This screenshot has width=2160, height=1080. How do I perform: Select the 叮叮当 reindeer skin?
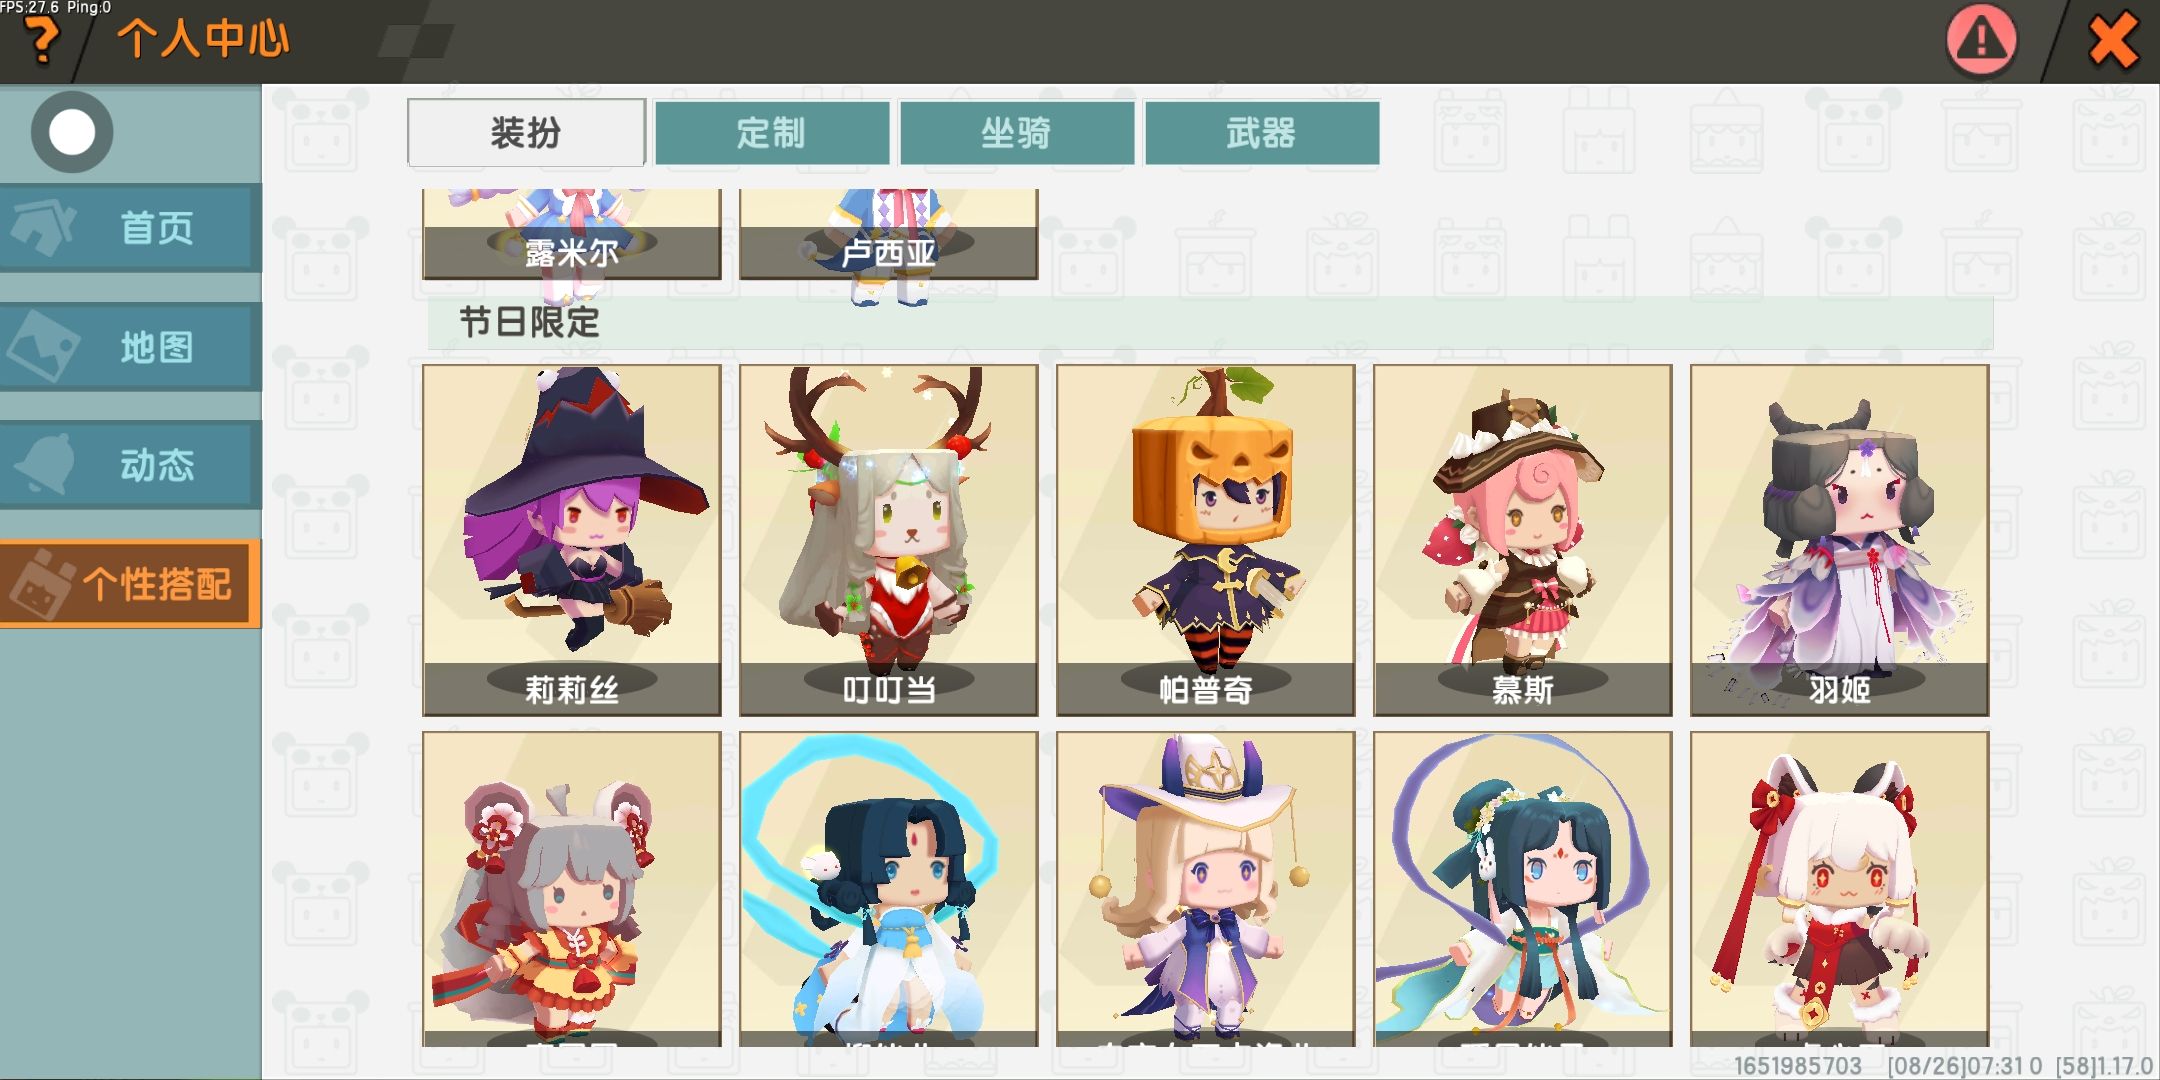click(x=889, y=540)
